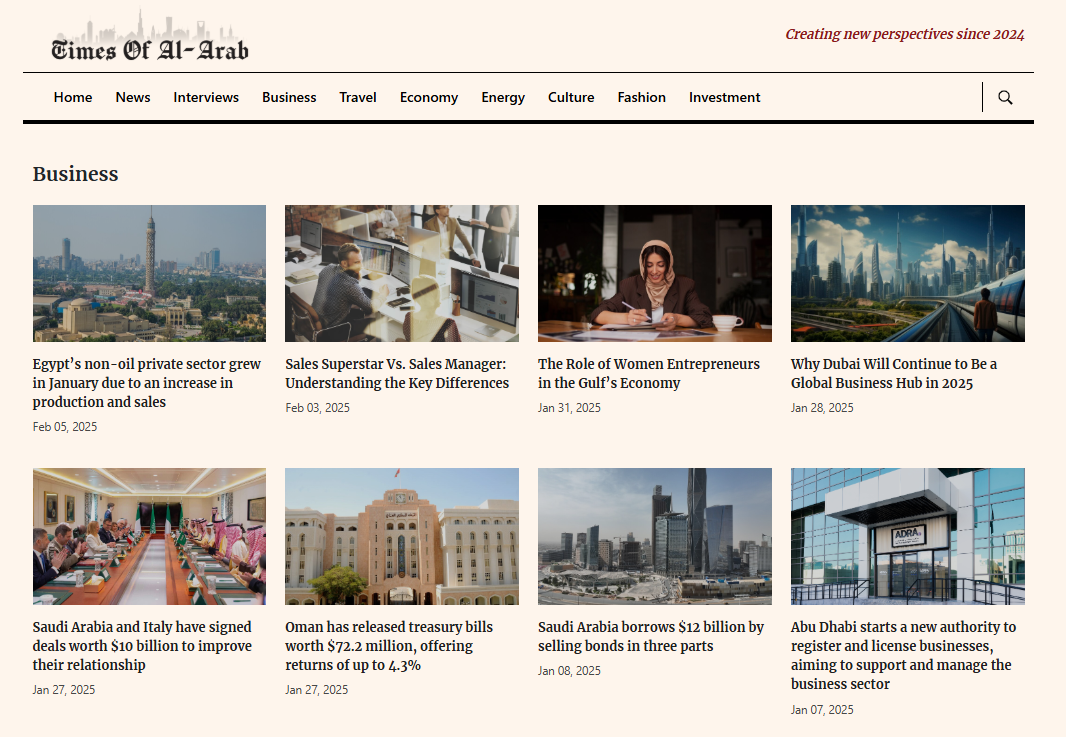
Task: Switch to the Energy section
Action: point(503,97)
